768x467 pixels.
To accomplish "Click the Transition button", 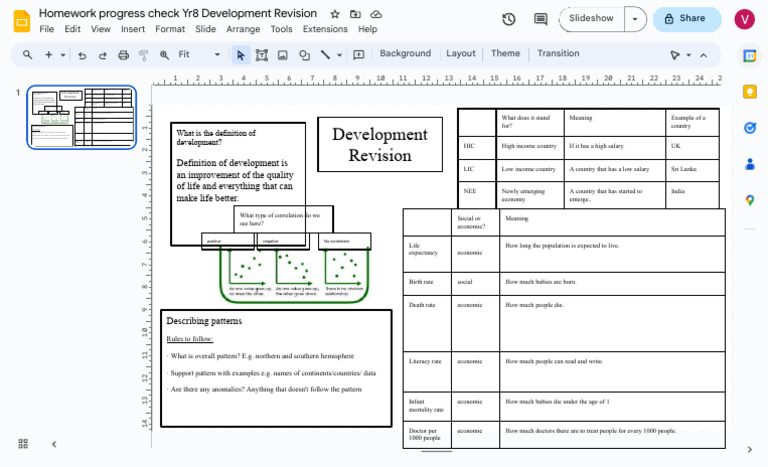I will (x=558, y=53).
